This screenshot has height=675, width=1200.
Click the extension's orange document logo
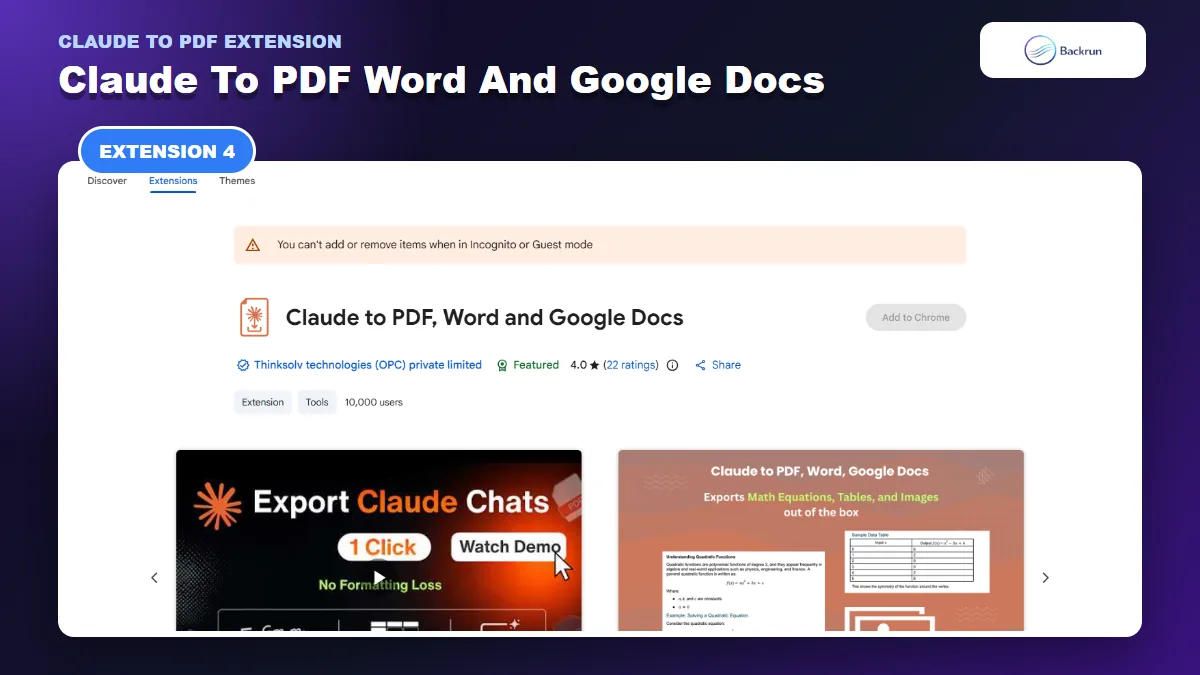(254, 317)
